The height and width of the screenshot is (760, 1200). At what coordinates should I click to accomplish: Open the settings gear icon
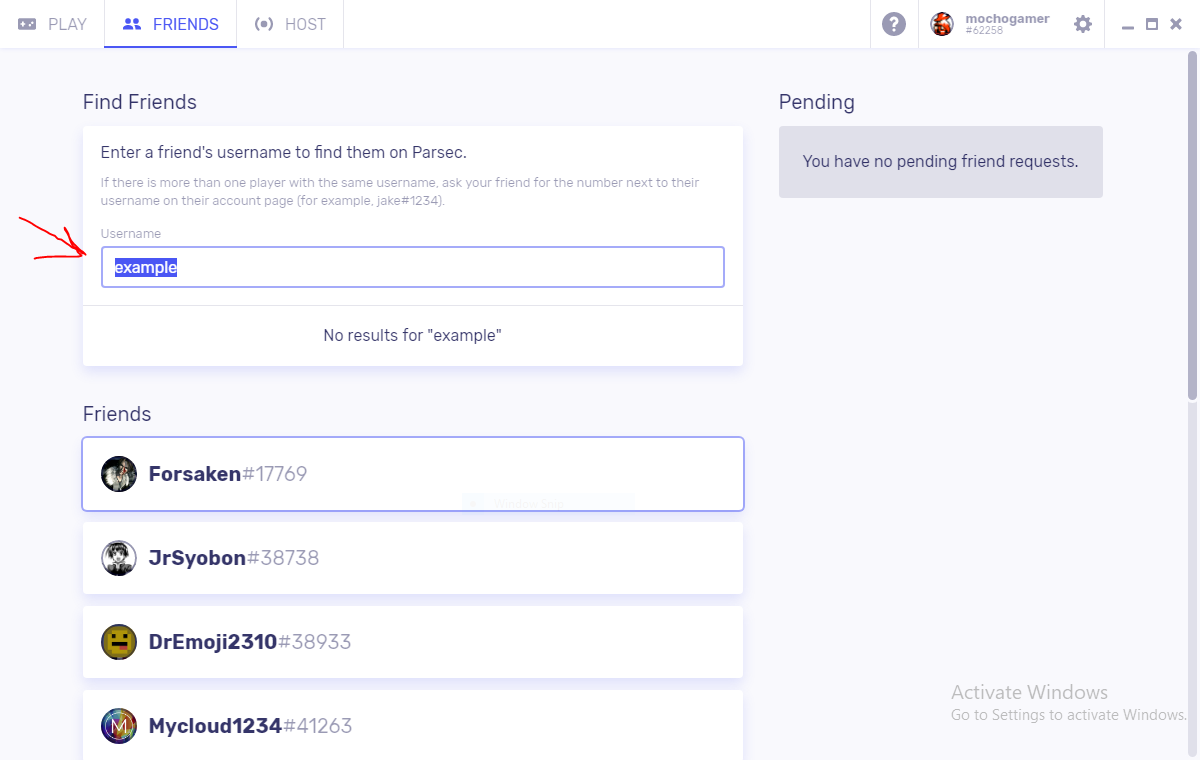tap(1083, 24)
